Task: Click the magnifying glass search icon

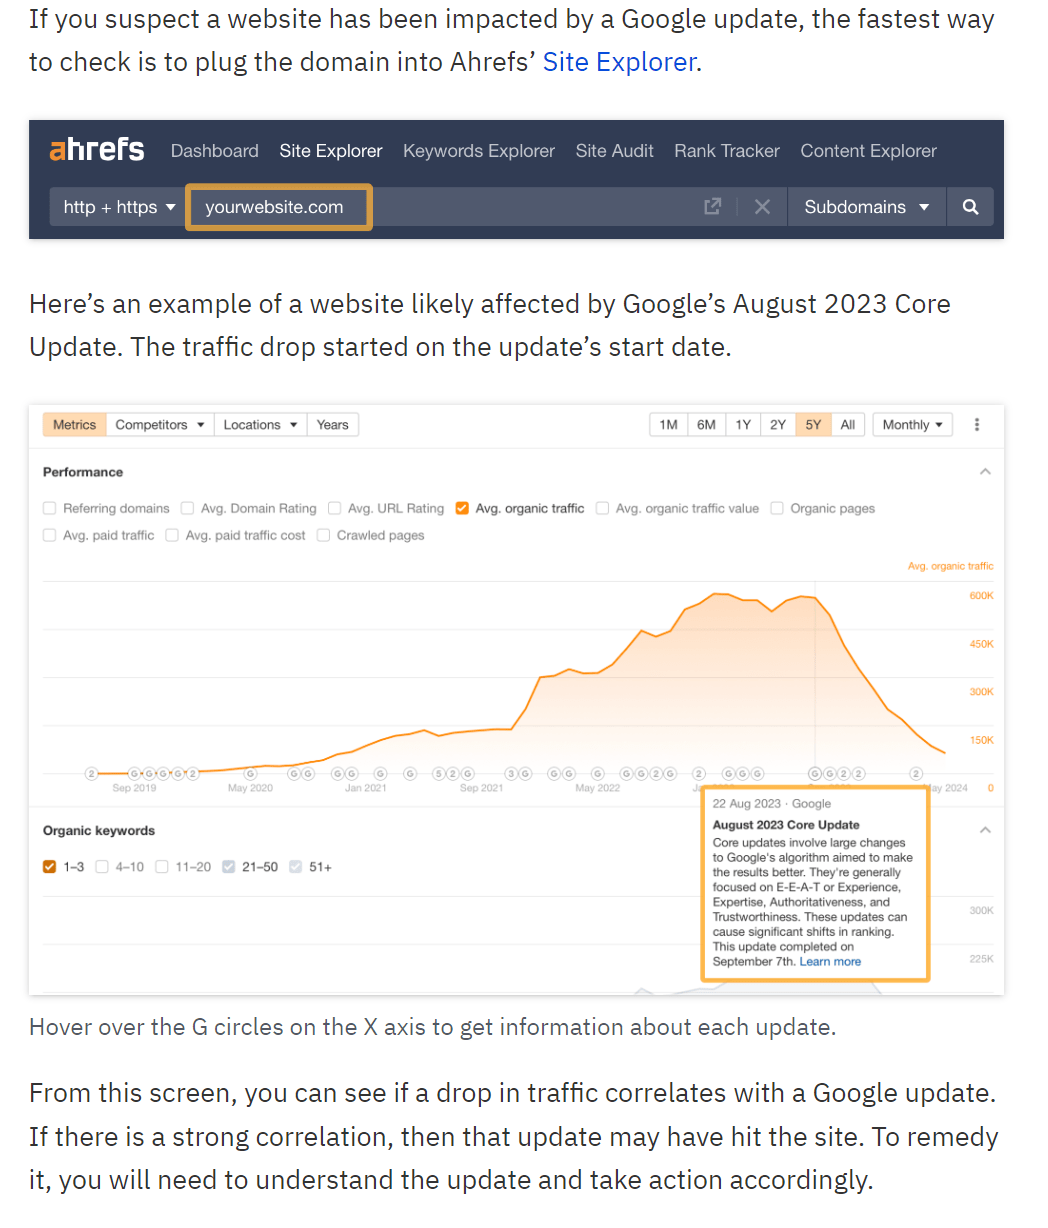Action: [x=969, y=207]
